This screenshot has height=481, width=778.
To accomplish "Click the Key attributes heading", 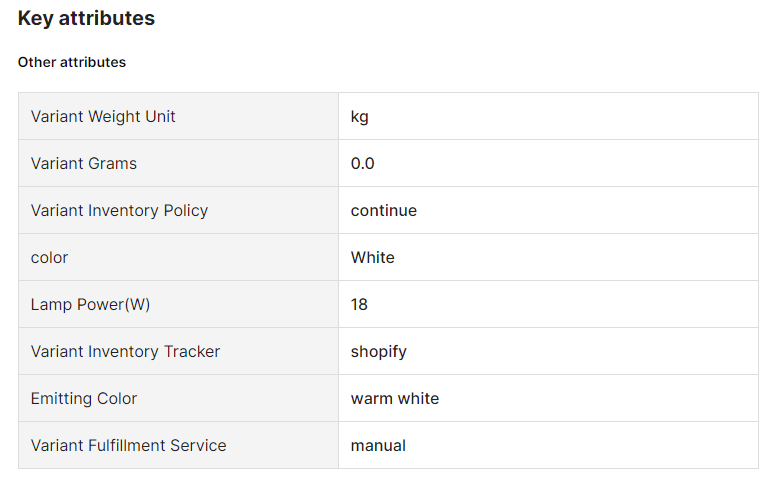I will (86, 18).
